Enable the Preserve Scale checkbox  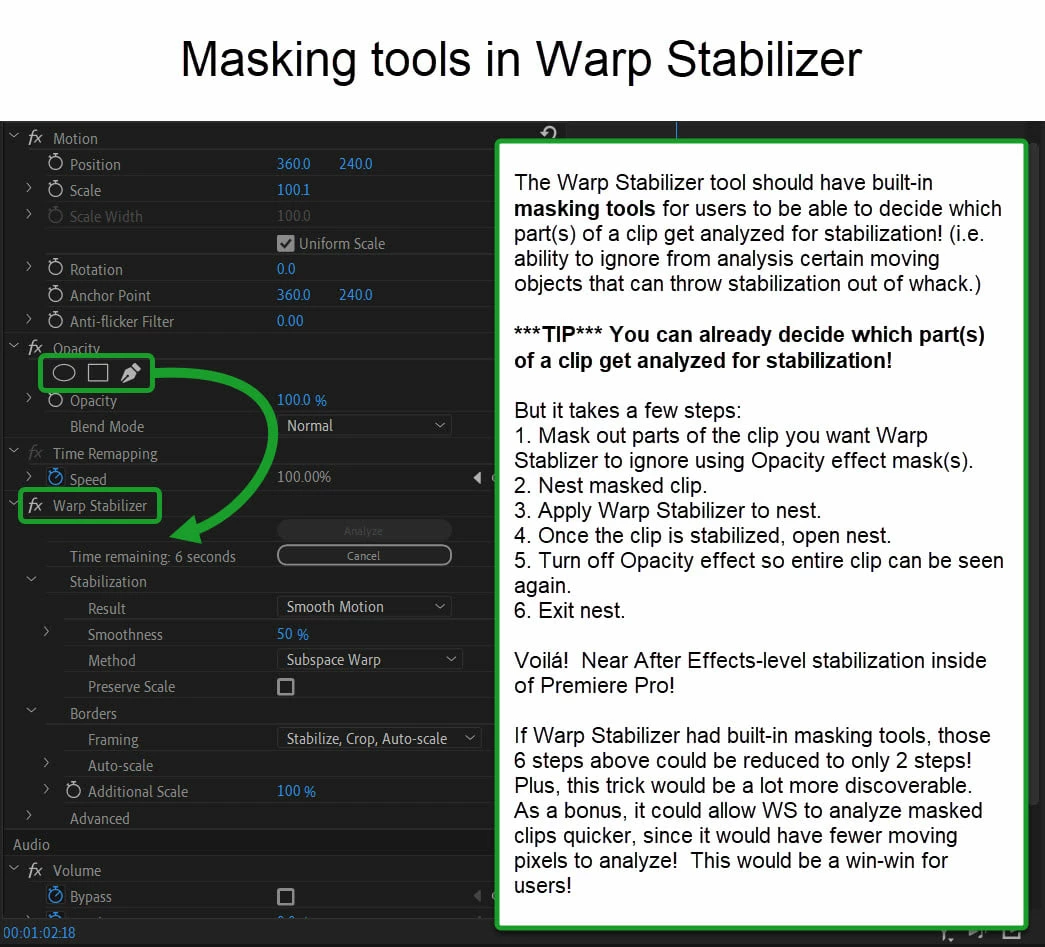pyautogui.click(x=285, y=686)
